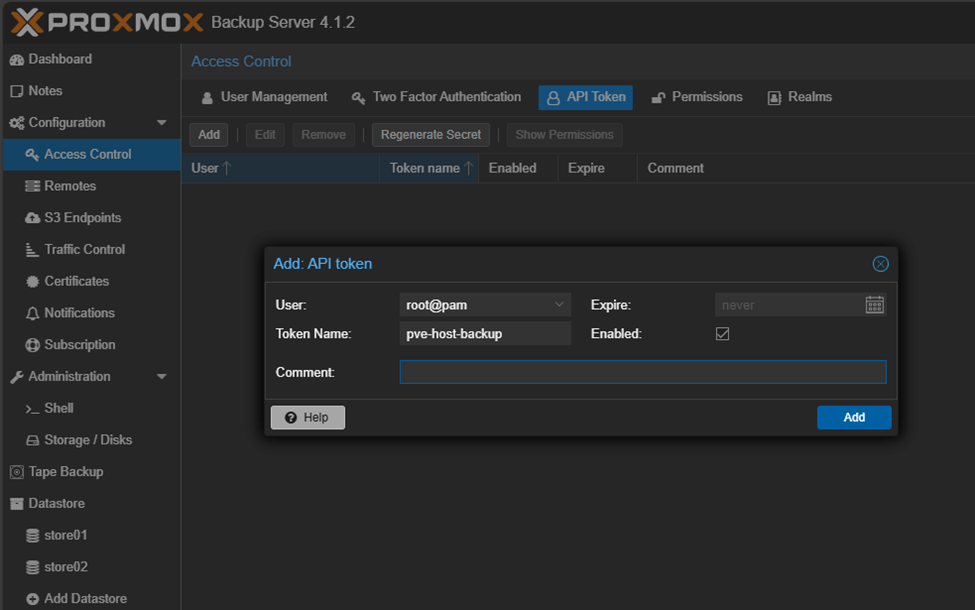Close the Add API token dialog
Screen dimensions: 975x610
880,264
